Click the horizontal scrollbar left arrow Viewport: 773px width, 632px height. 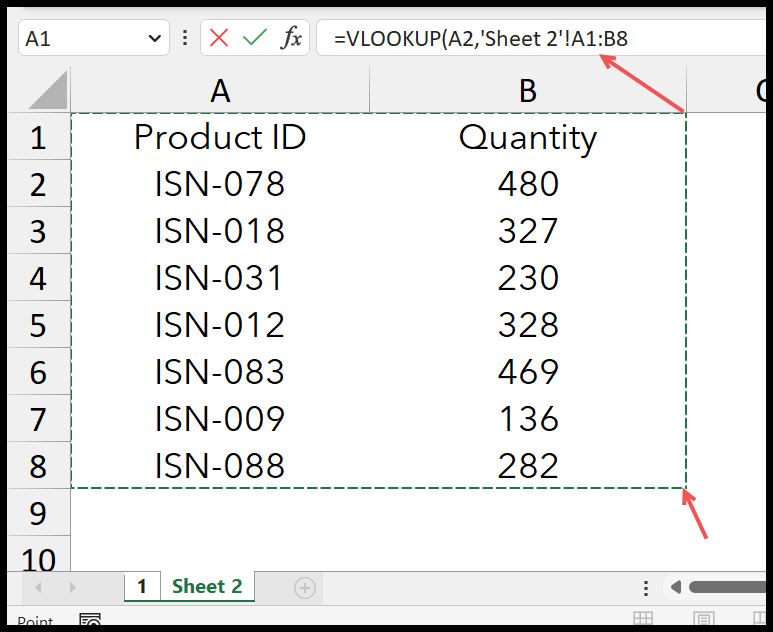click(x=676, y=587)
